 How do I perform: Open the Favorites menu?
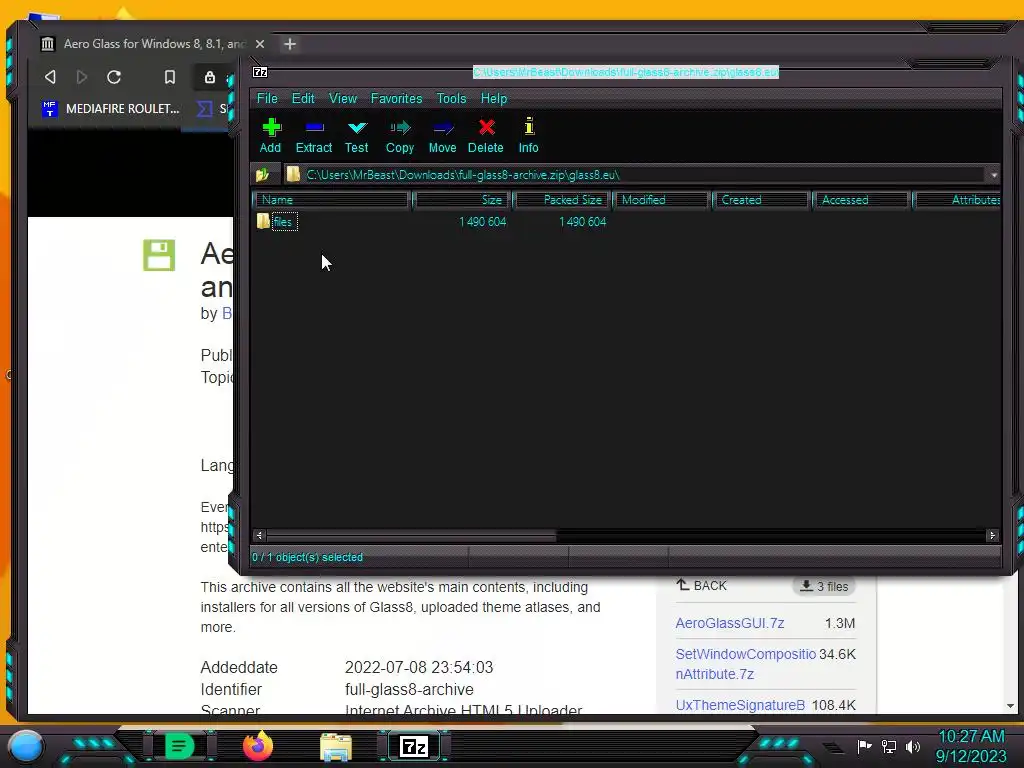(x=396, y=98)
